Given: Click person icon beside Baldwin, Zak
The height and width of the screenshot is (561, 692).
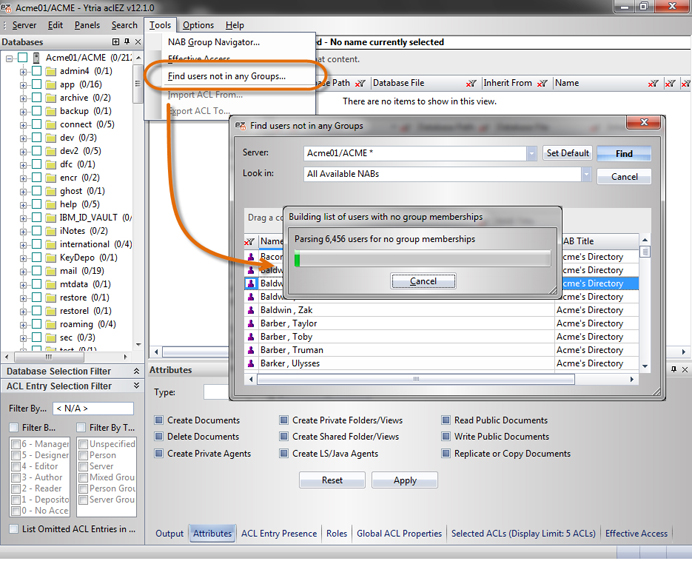Looking at the screenshot, I should [x=251, y=310].
